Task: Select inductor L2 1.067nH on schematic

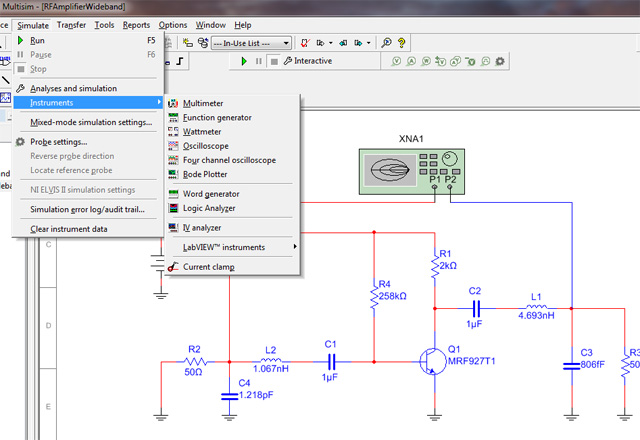Action: (x=271, y=361)
